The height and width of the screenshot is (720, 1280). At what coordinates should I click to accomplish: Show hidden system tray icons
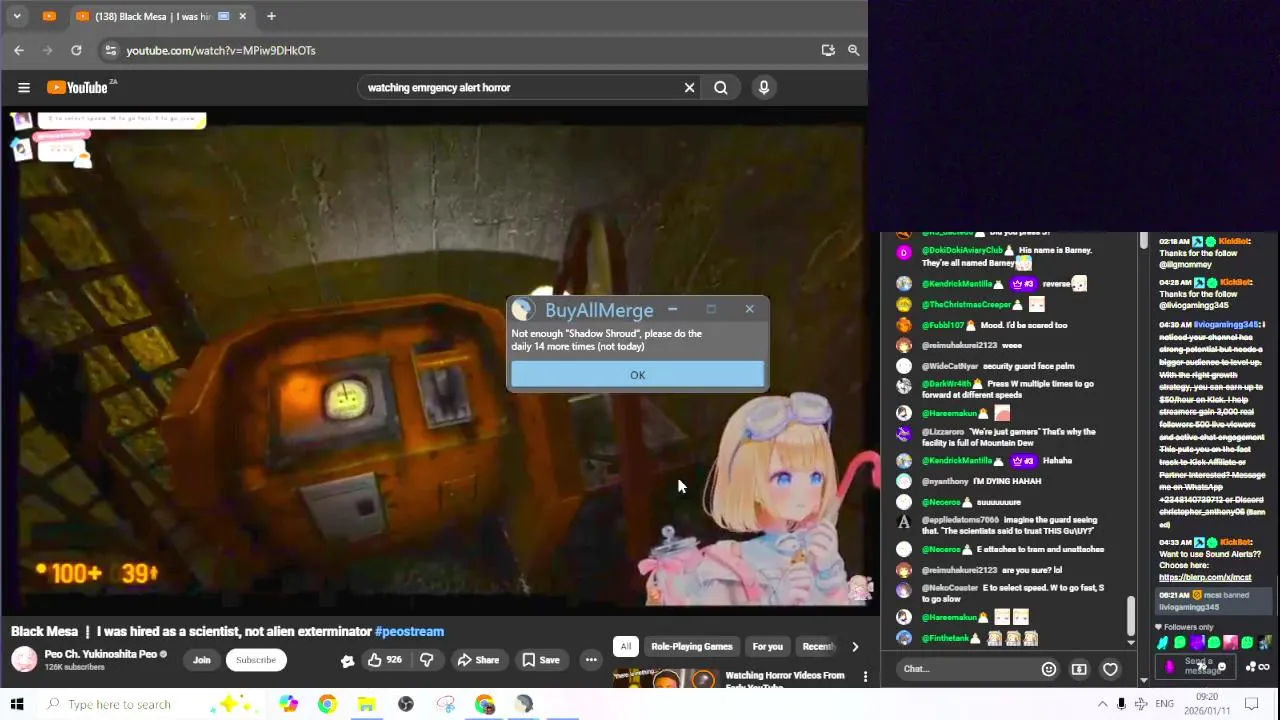[1103, 704]
